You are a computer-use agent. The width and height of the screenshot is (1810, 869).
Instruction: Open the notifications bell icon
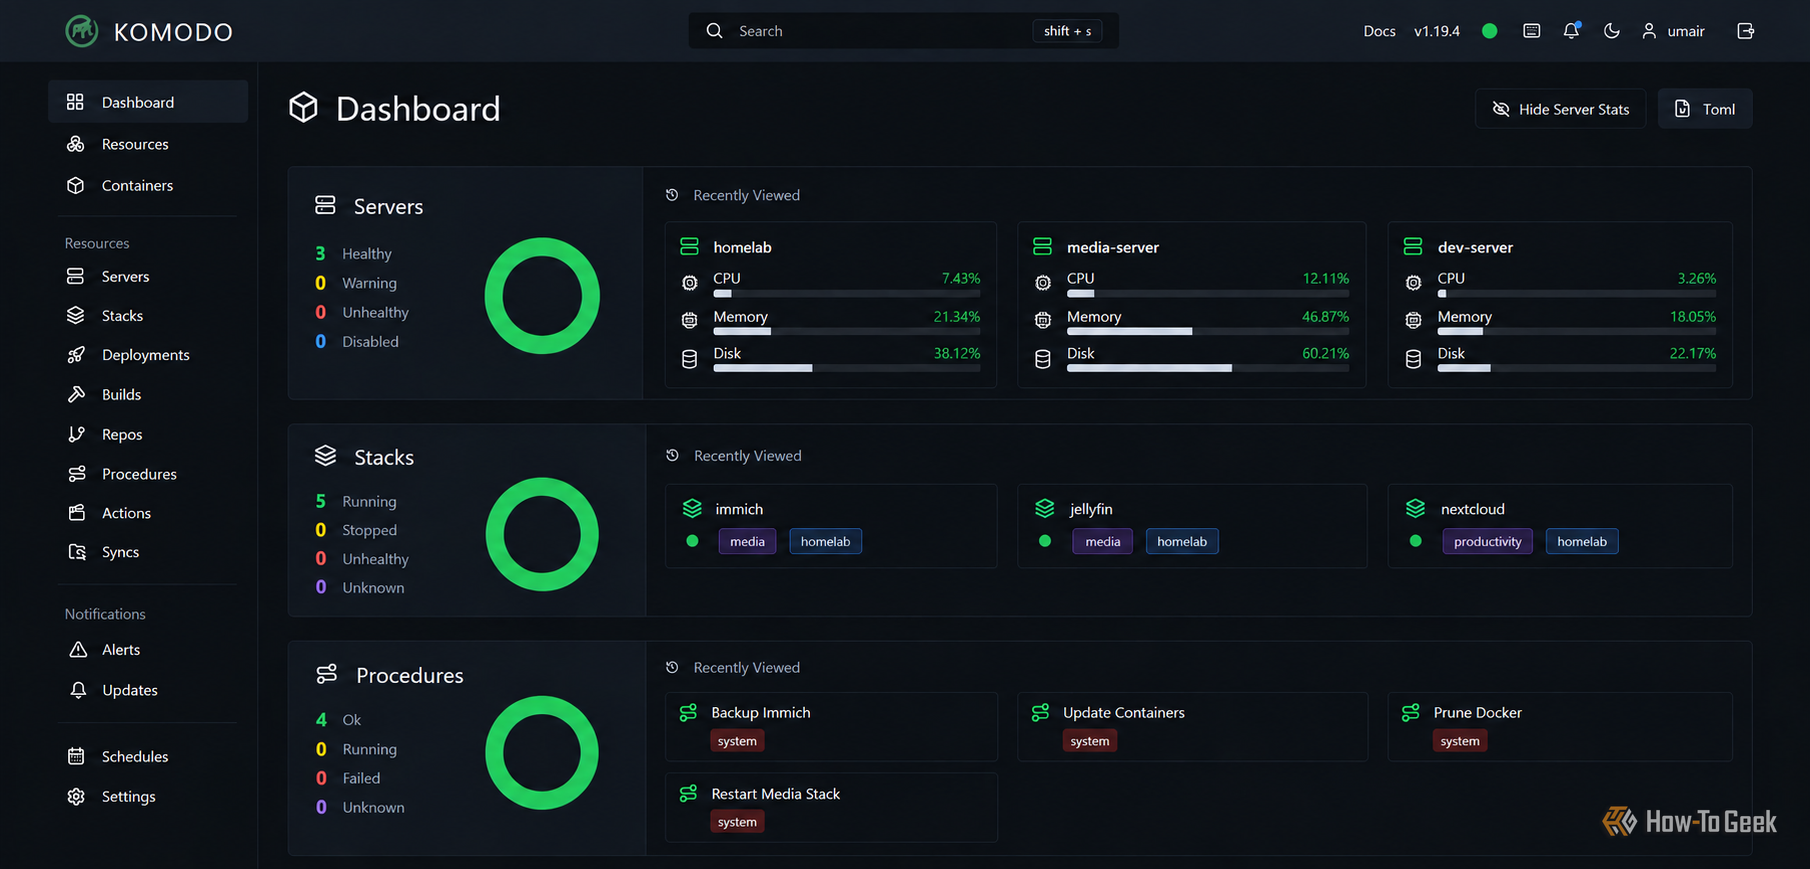click(1571, 31)
